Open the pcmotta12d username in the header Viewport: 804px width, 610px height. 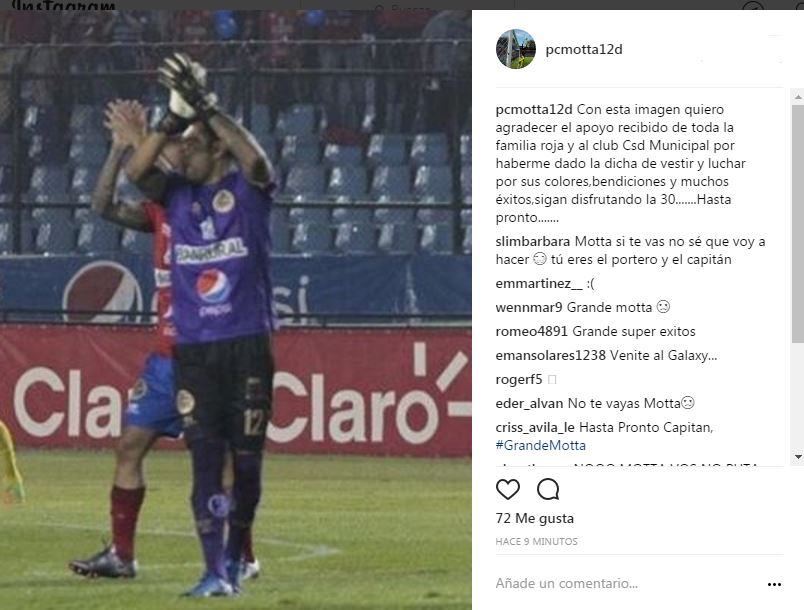pos(584,50)
